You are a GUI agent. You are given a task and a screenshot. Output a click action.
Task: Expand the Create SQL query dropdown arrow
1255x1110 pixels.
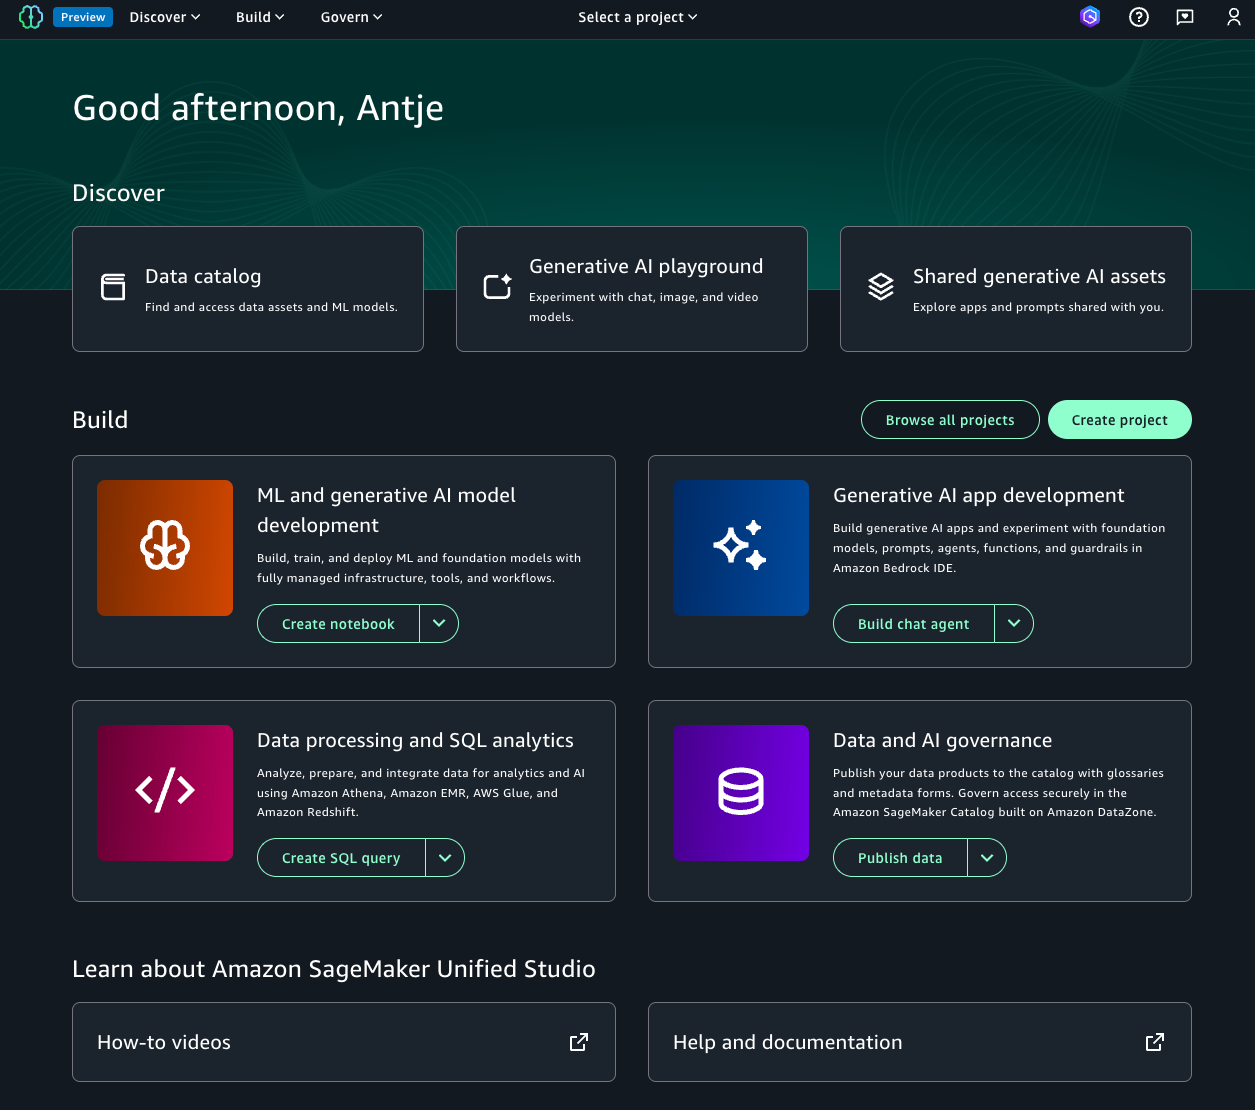coord(445,858)
